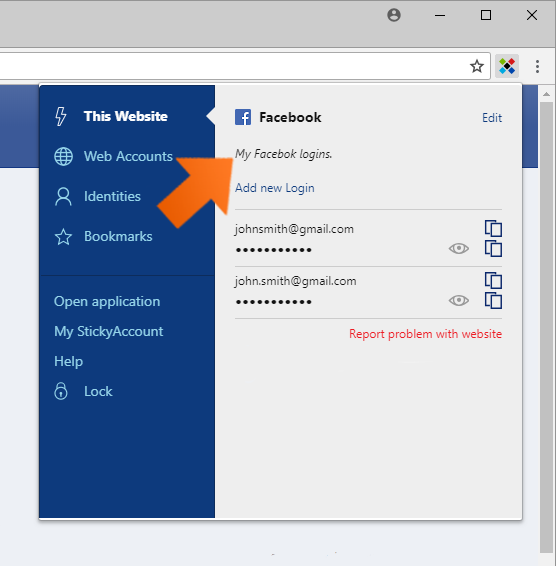This screenshot has width=556, height=566.
Task: Select This Website menu item
Action: point(126,116)
